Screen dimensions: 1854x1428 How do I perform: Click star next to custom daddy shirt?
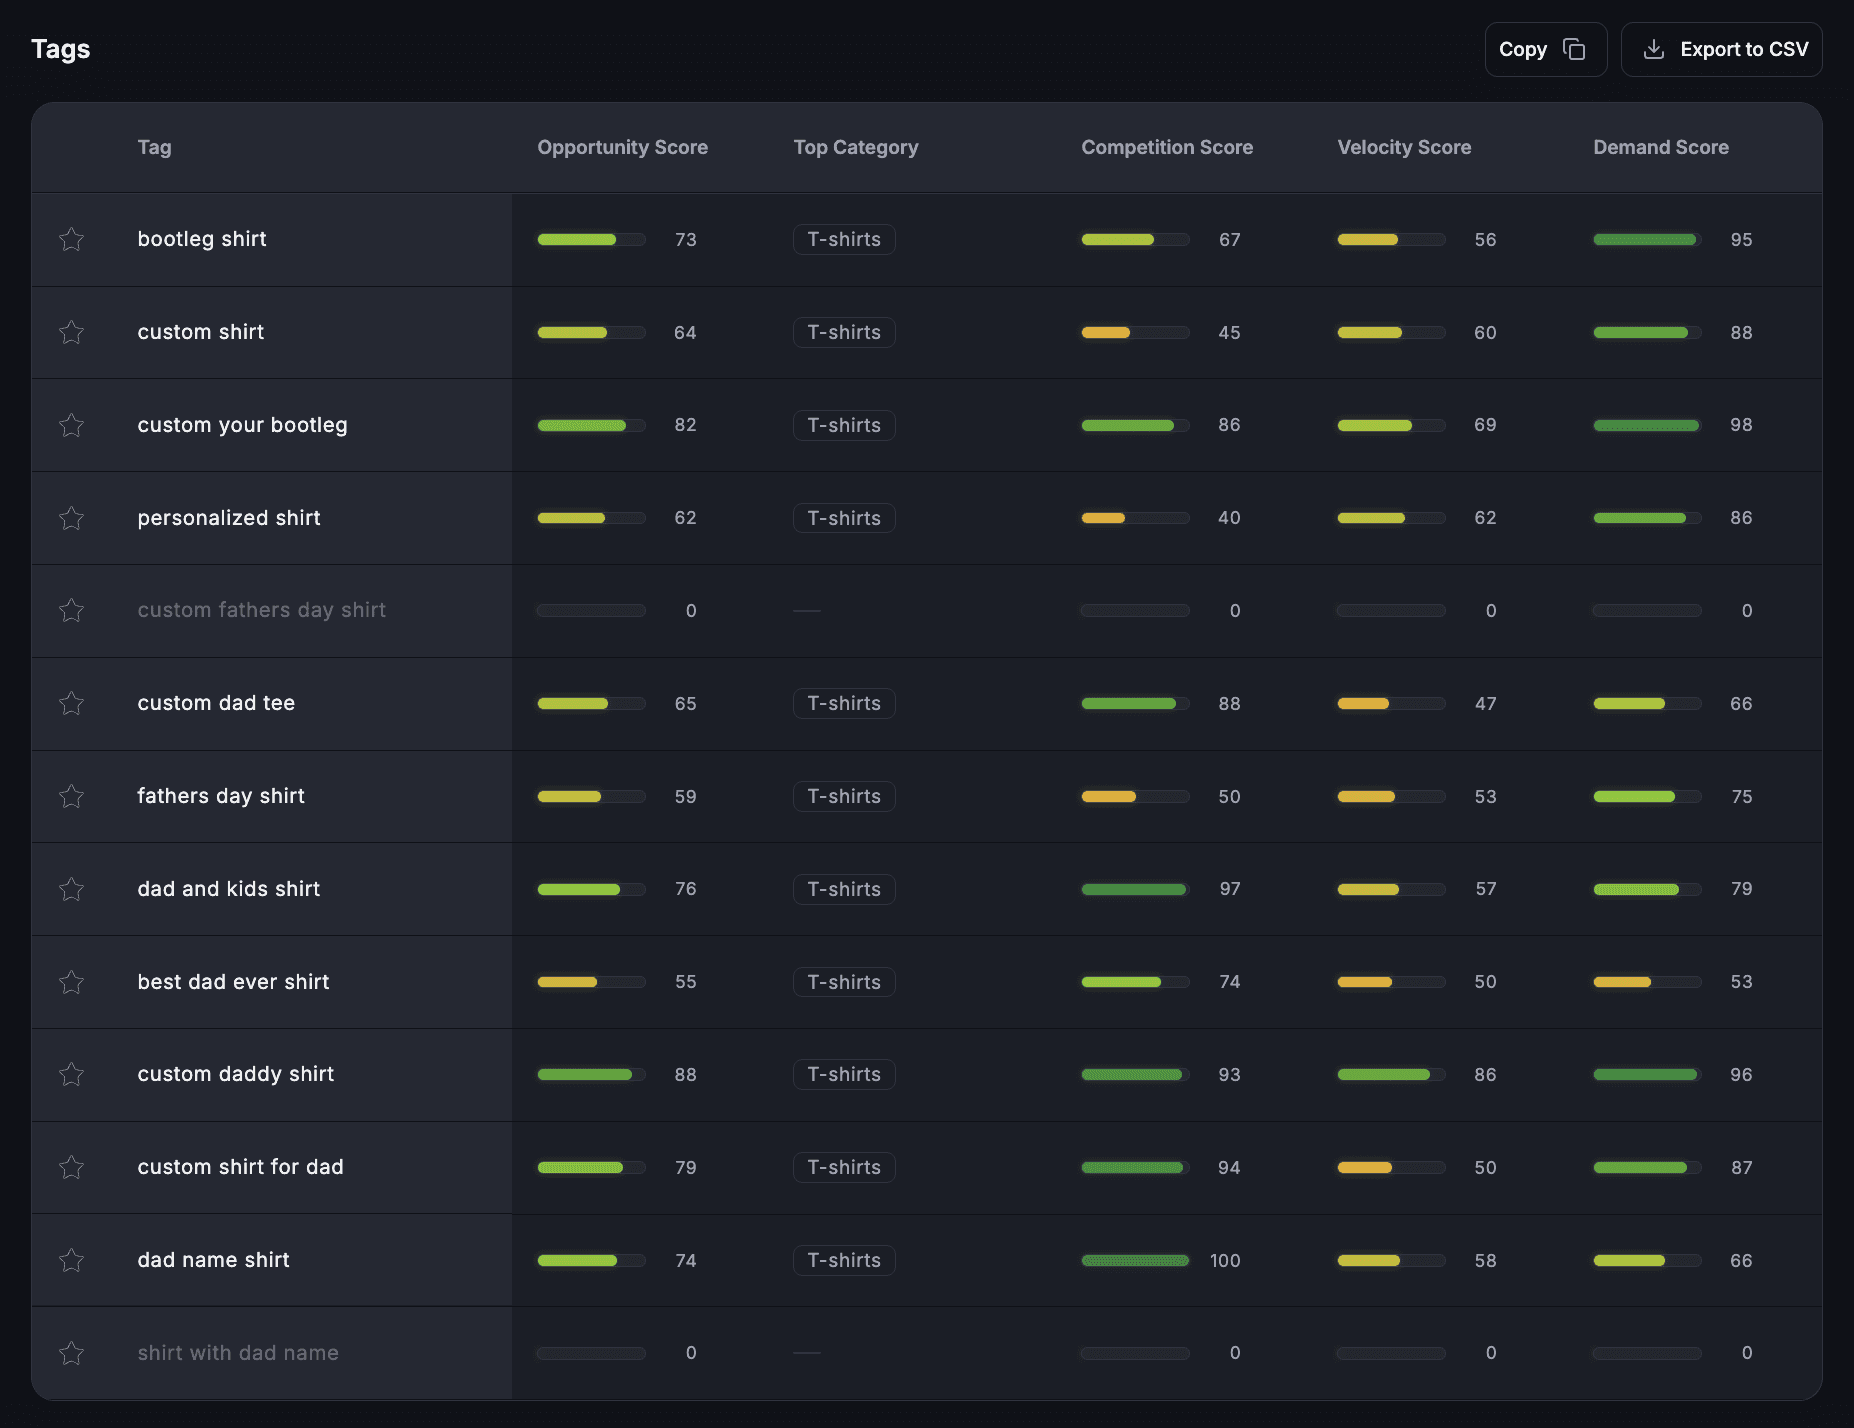tap(71, 1074)
